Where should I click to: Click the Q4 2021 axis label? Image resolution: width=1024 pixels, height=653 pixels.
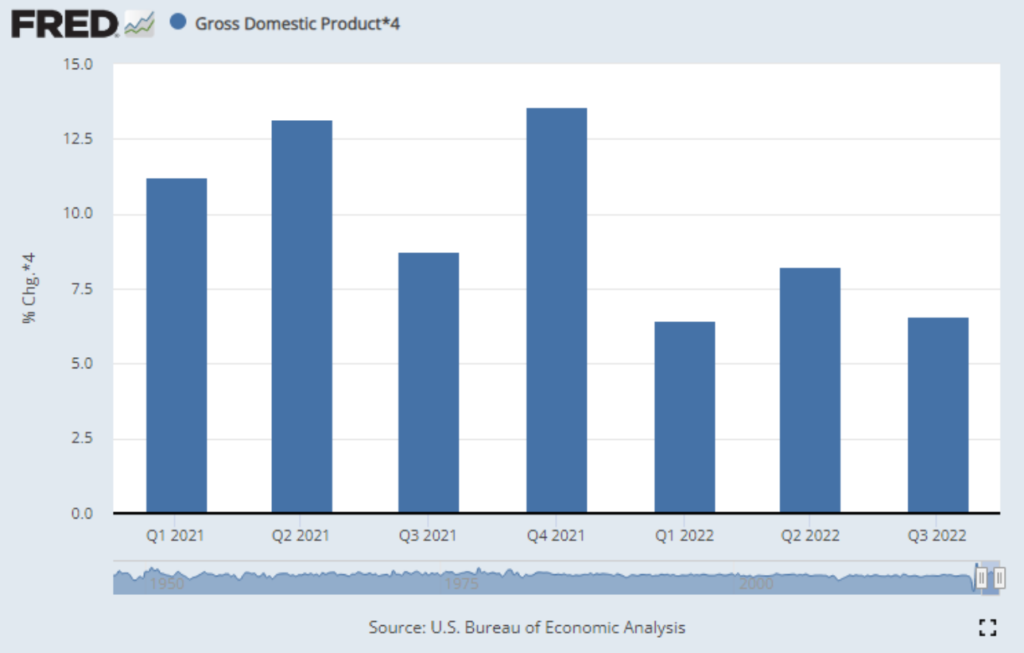[556, 535]
